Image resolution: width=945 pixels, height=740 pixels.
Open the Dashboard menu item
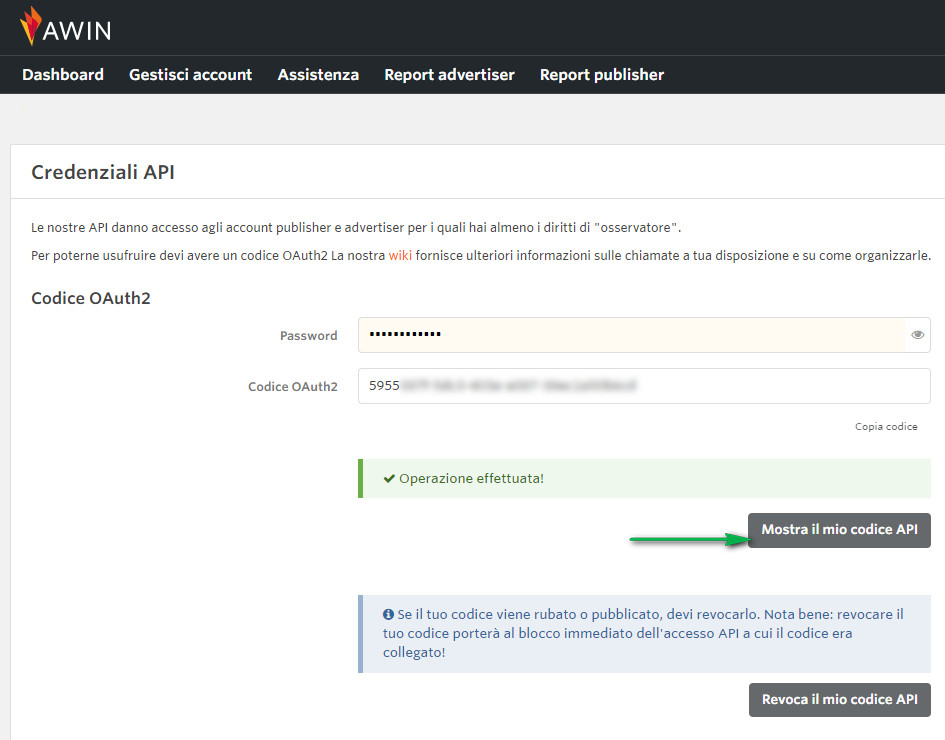pos(63,74)
